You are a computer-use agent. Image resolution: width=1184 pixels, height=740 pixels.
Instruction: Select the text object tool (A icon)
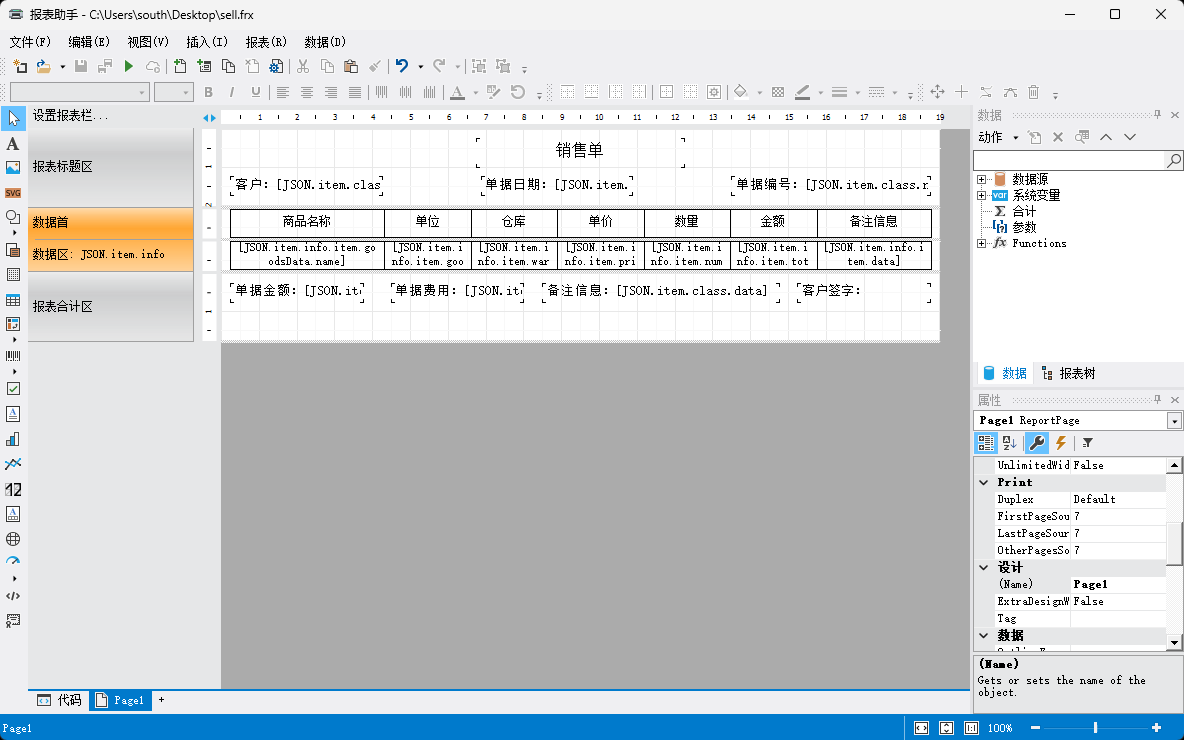pyautogui.click(x=13, y=144)
